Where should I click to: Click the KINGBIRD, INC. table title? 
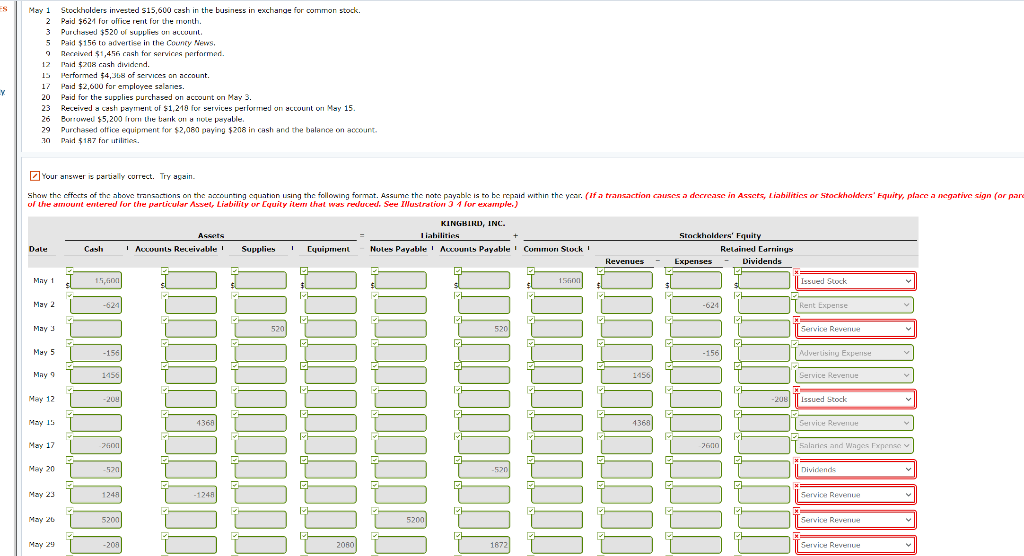tap(473, 223)
